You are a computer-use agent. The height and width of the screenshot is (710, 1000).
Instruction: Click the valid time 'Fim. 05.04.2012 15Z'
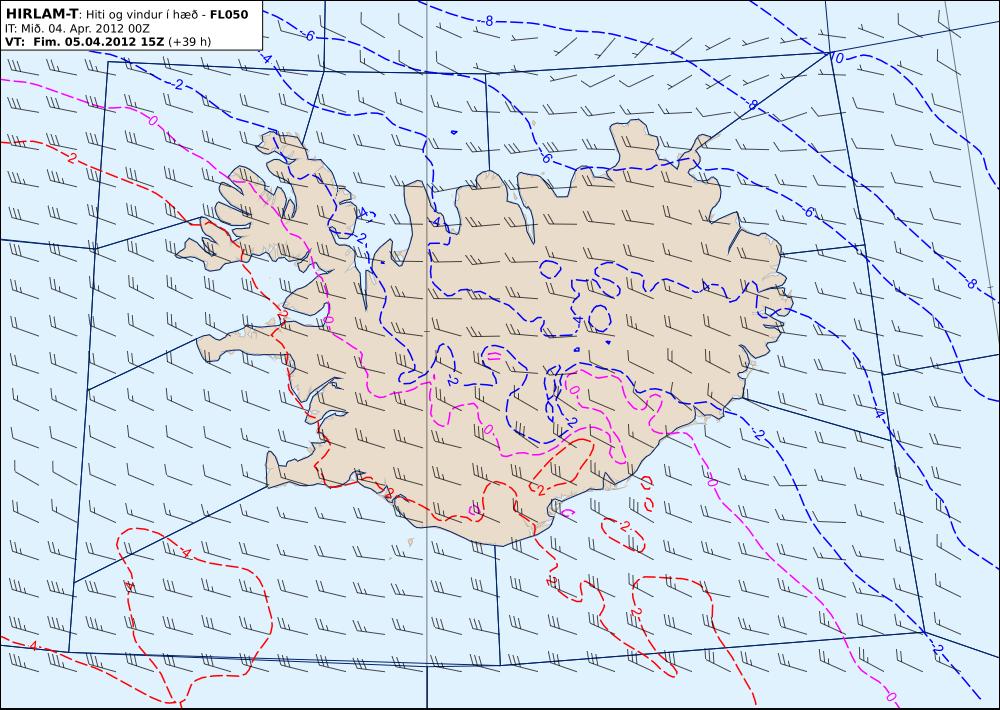coord(98,42)
